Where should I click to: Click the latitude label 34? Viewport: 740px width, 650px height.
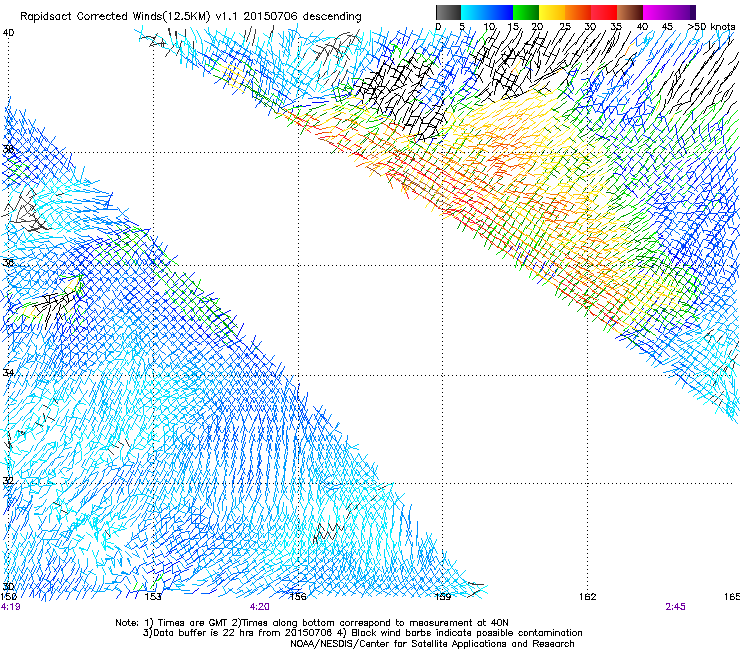click(8, 372)
